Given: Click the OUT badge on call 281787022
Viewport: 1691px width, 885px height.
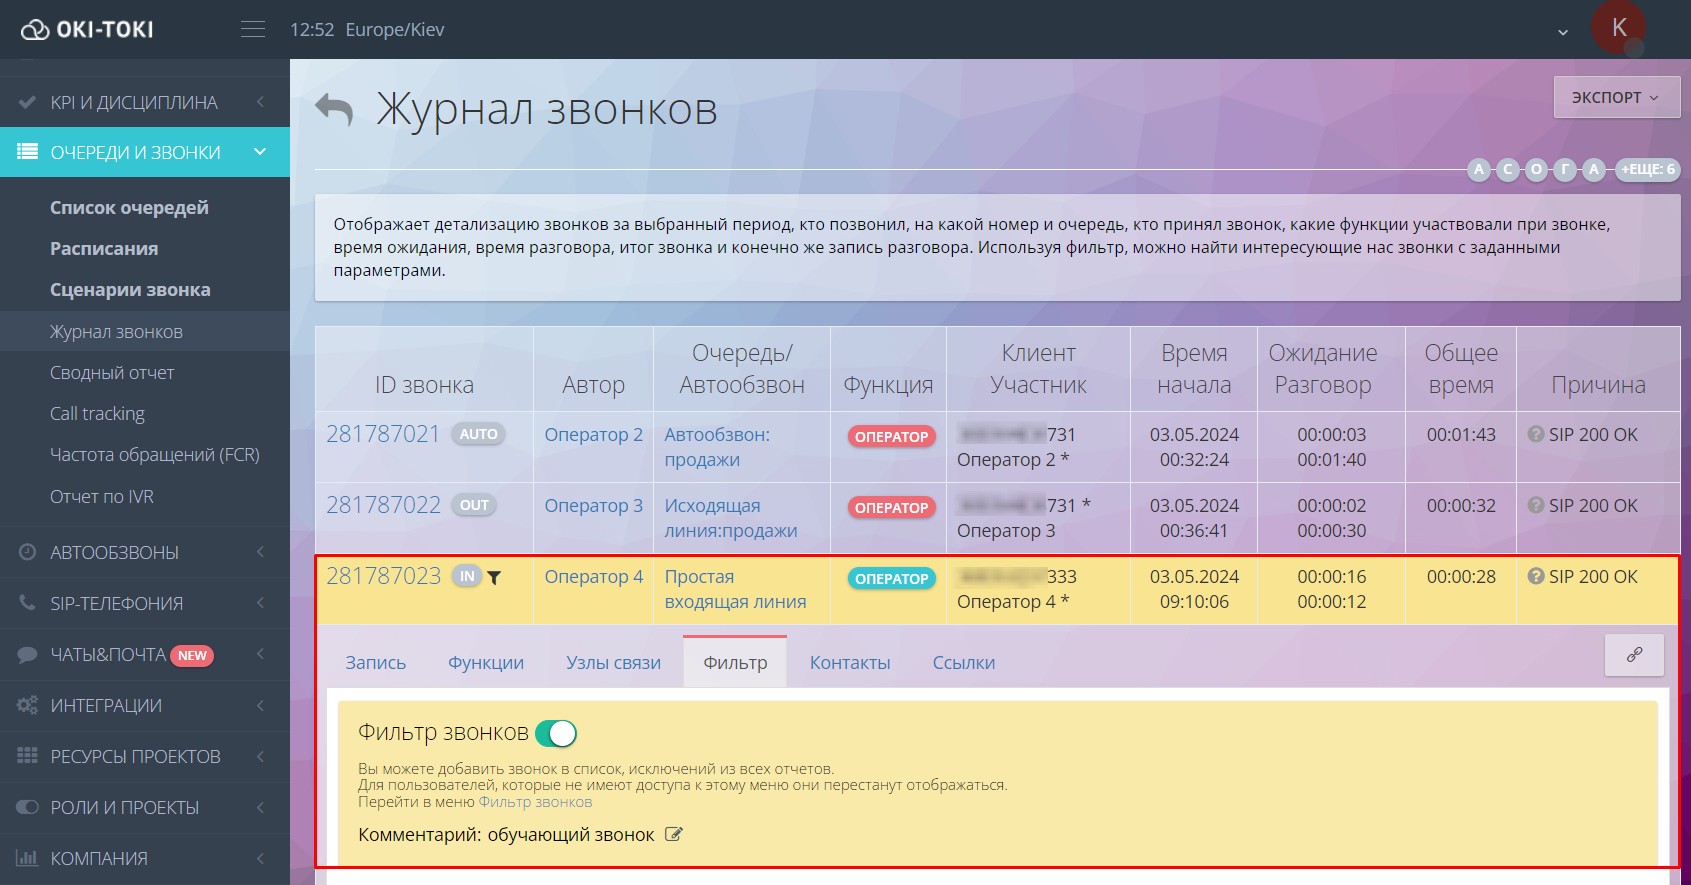Looking at the screenshot, I should [x=474, y=505].
